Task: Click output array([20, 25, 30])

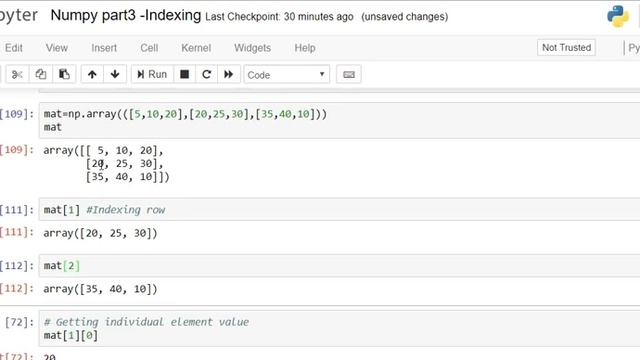Action: pyautogui.click(x=100, y=233)
